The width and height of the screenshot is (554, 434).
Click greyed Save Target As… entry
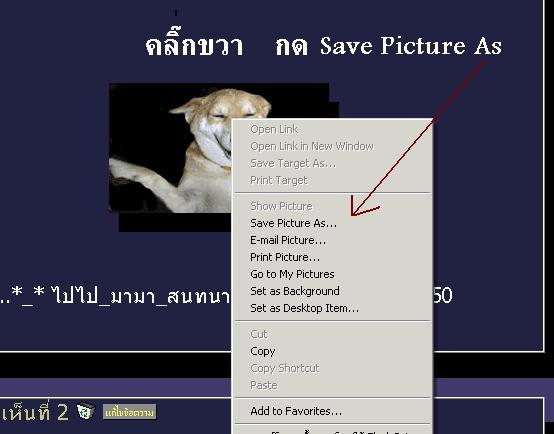pos(332,163)
